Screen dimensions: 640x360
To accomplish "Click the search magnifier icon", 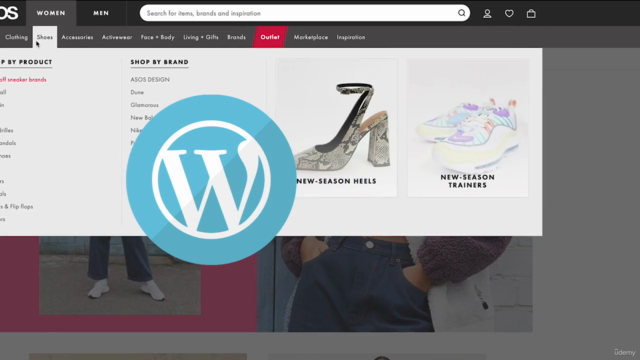I will click(x=462, y=13).
